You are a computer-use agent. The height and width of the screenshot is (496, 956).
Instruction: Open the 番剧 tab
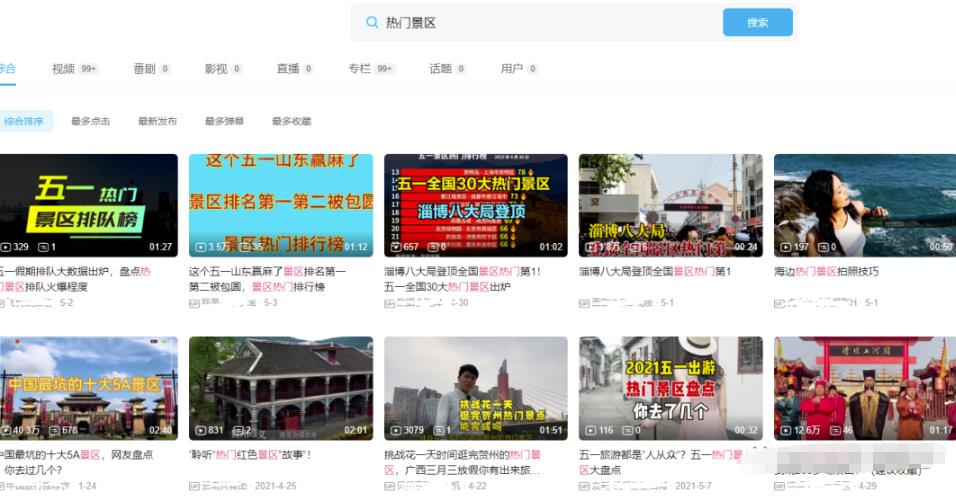144,69
